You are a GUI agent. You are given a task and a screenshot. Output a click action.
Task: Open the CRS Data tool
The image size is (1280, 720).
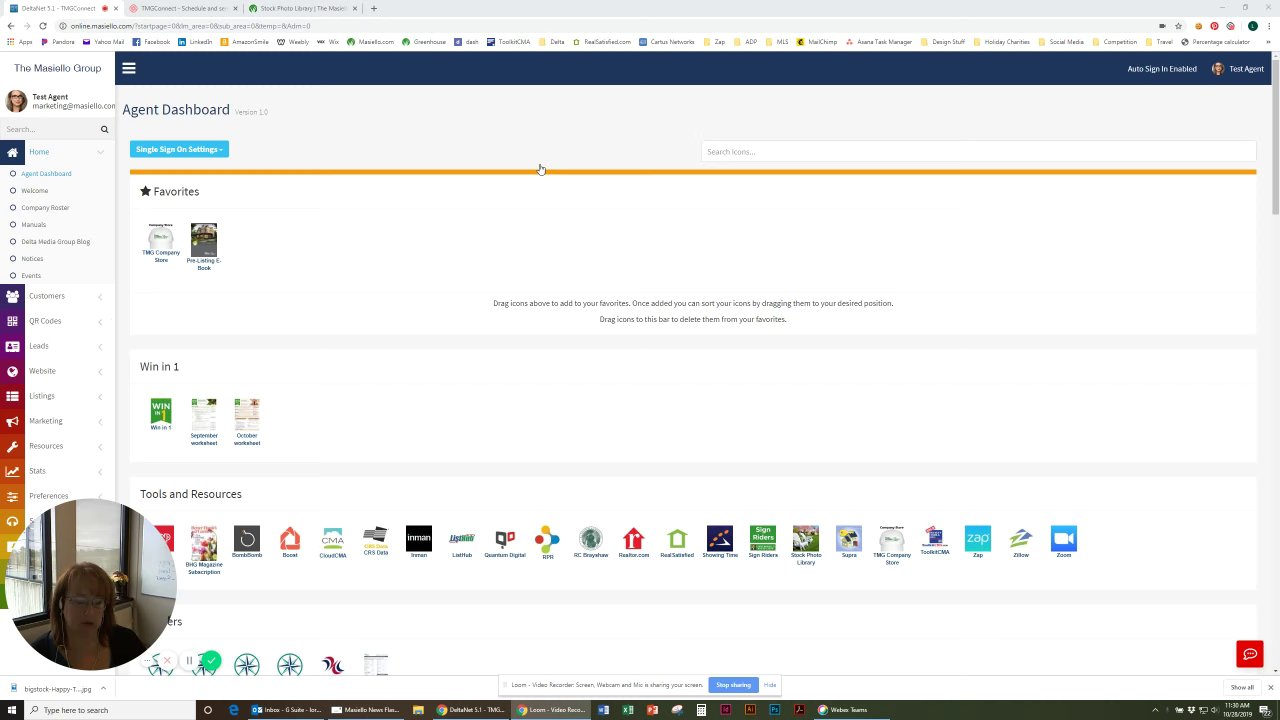(x=376, y=541)
